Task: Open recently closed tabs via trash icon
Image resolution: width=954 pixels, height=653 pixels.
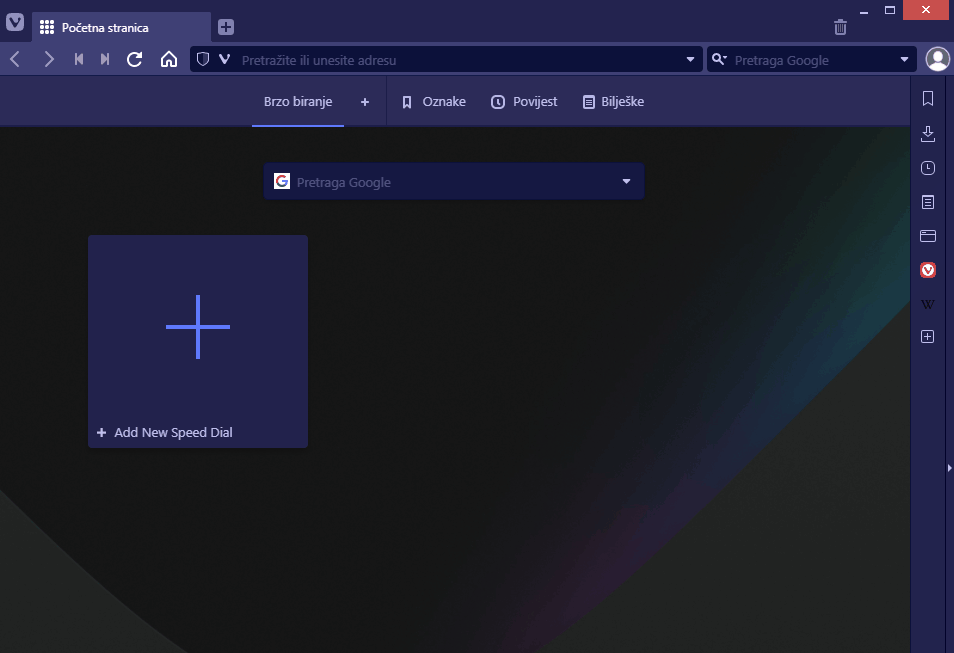Action: click(840, 27)
